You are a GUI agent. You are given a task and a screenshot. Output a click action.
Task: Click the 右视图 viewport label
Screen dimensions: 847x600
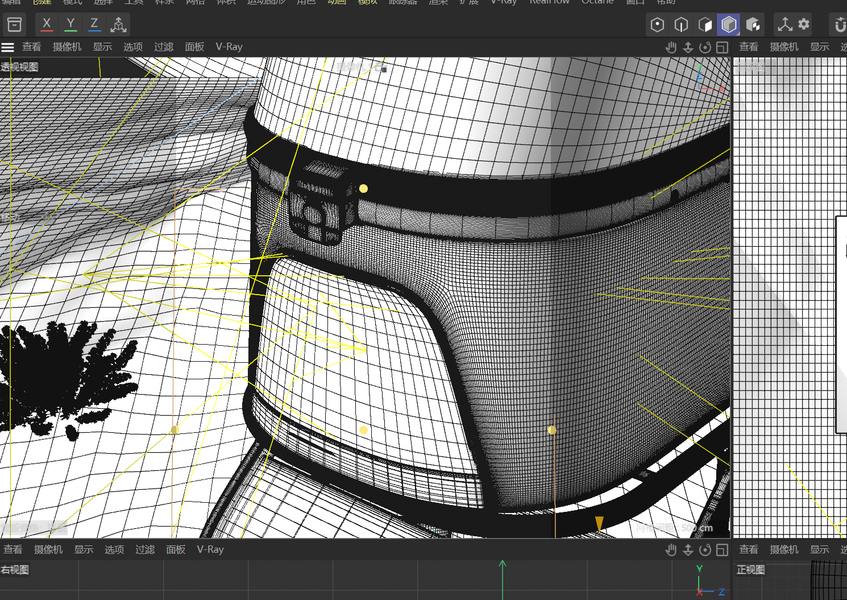pos(15,570)
